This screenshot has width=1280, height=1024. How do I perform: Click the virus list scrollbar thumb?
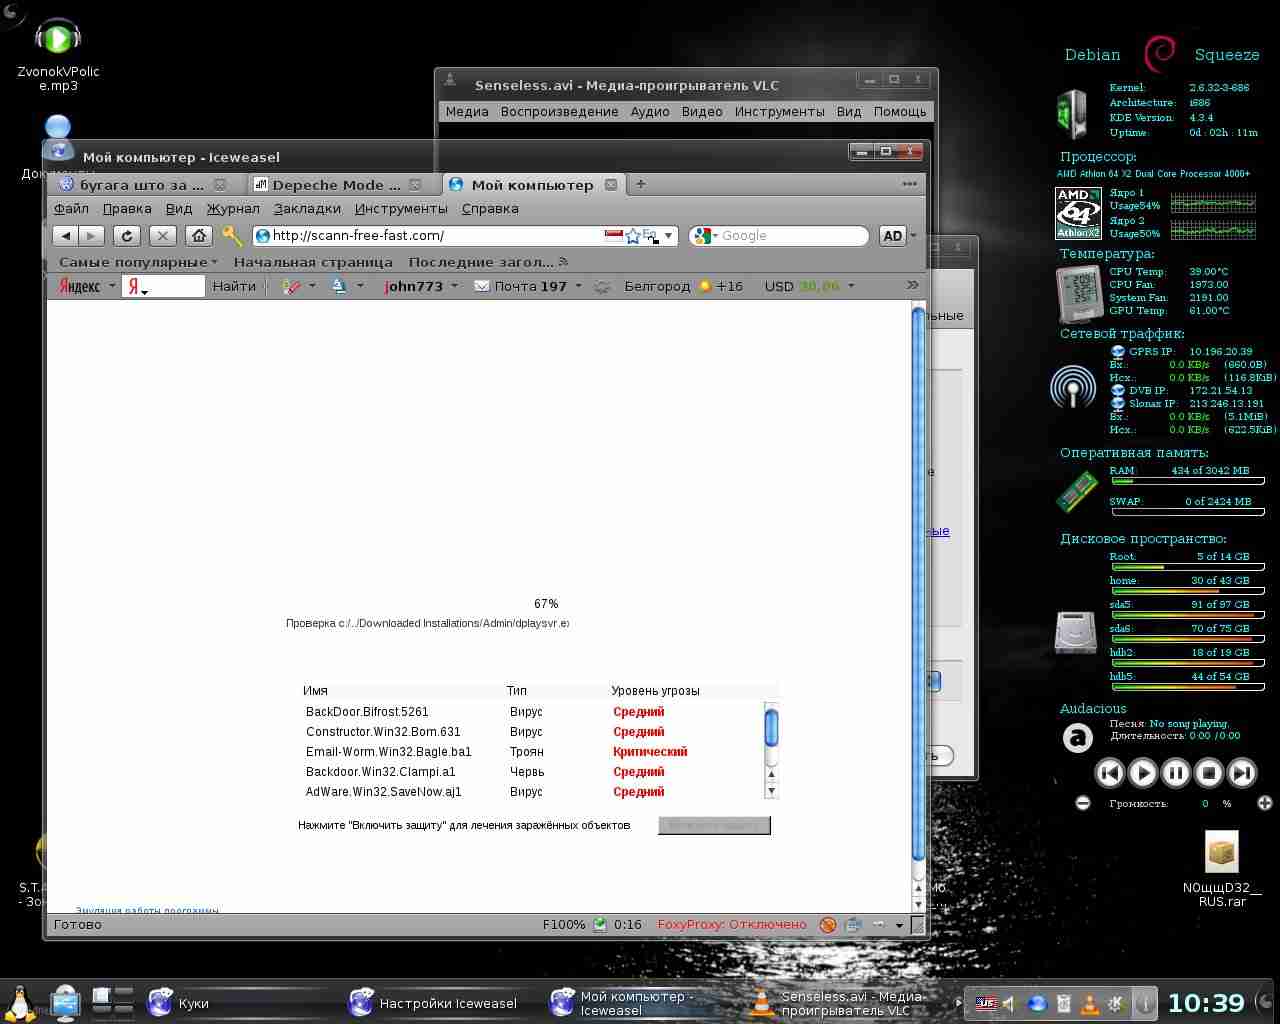tap(771, 727)
